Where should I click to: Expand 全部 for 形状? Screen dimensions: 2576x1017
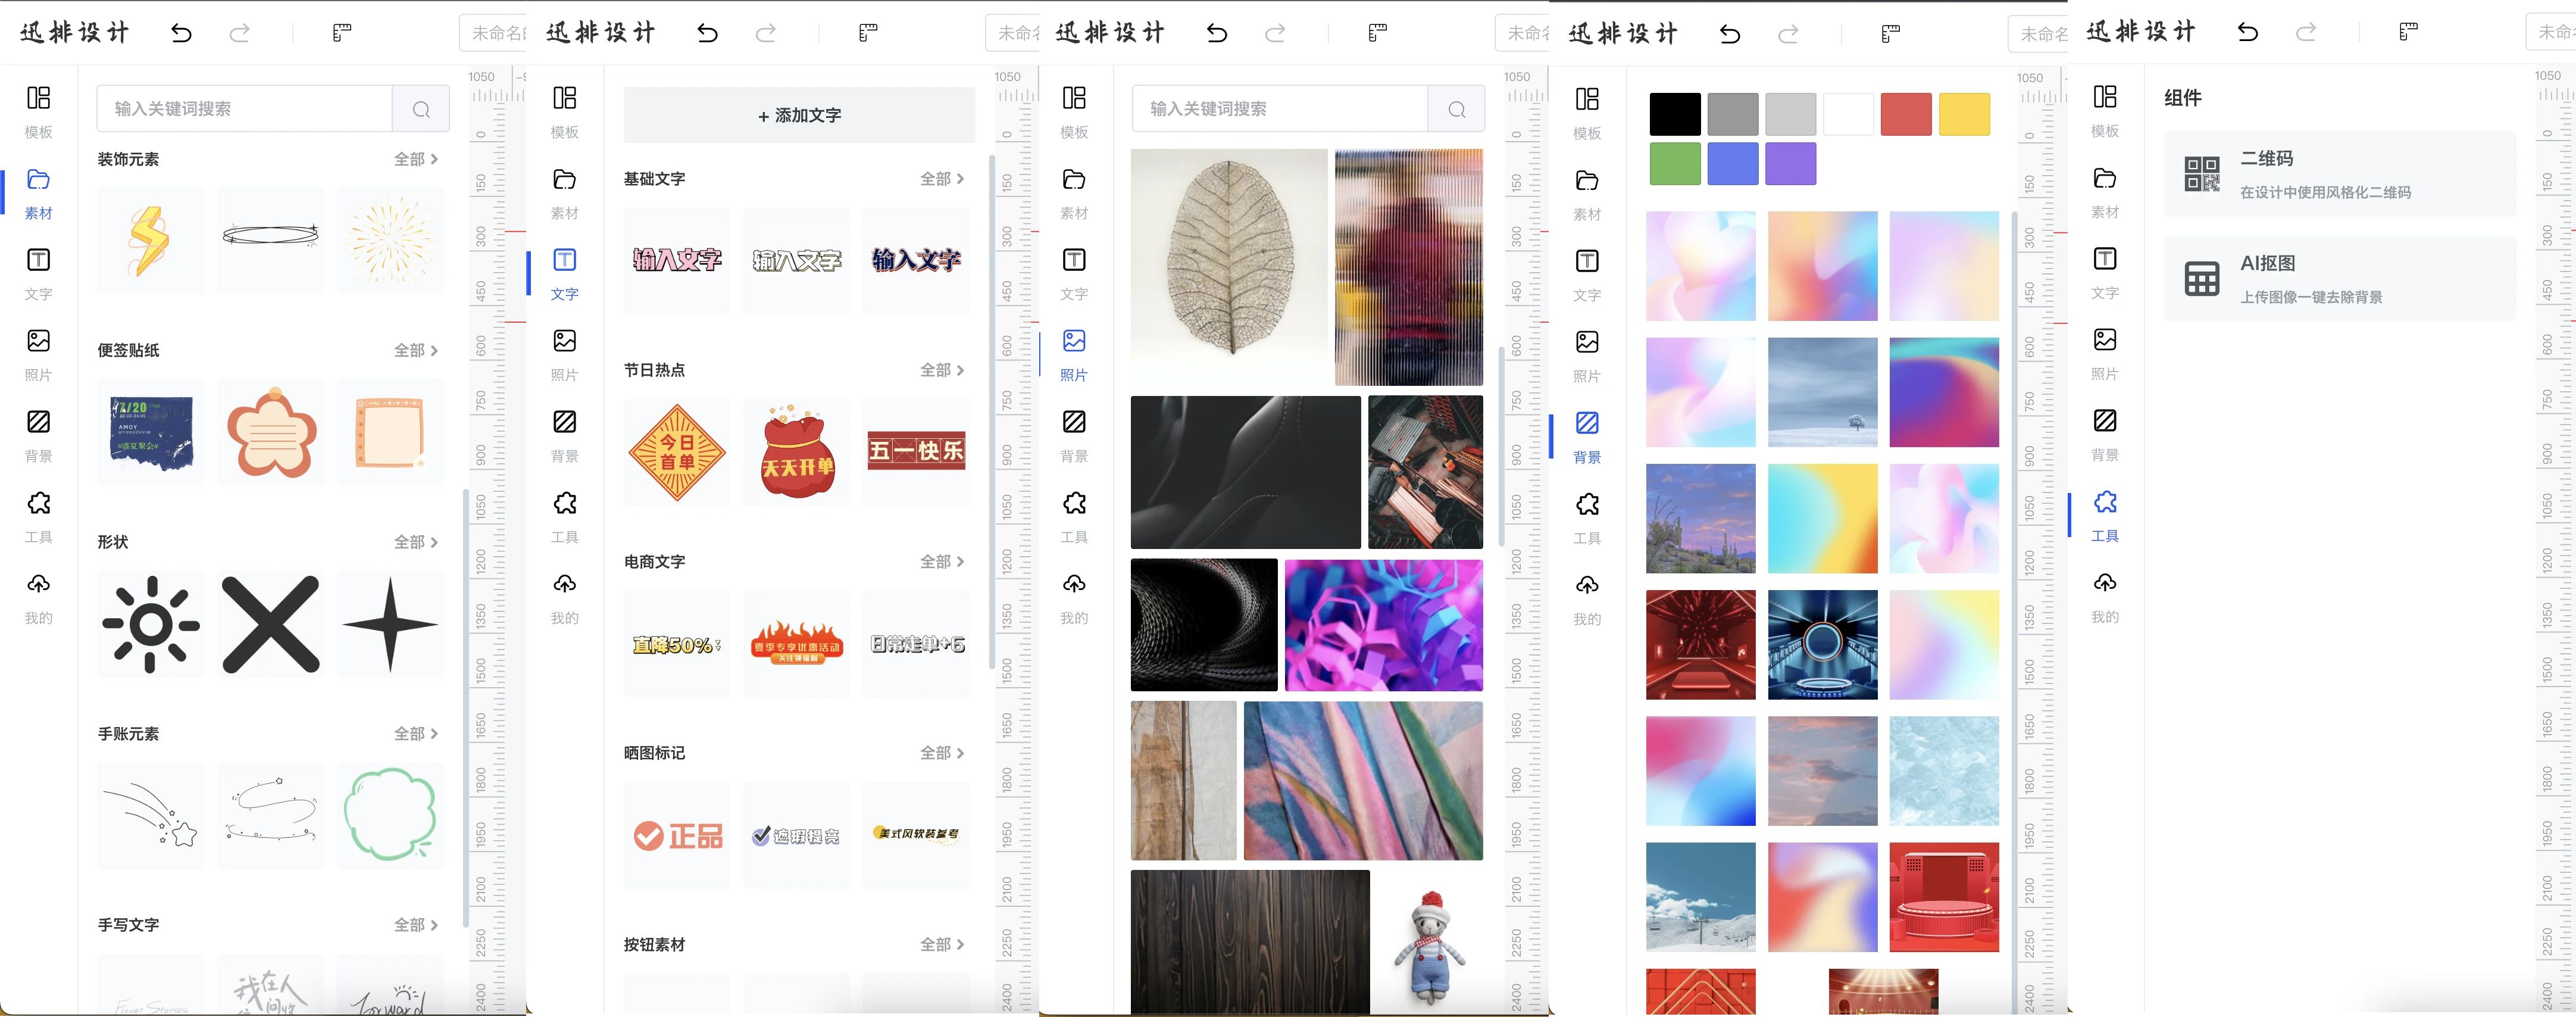coord(416,542)
